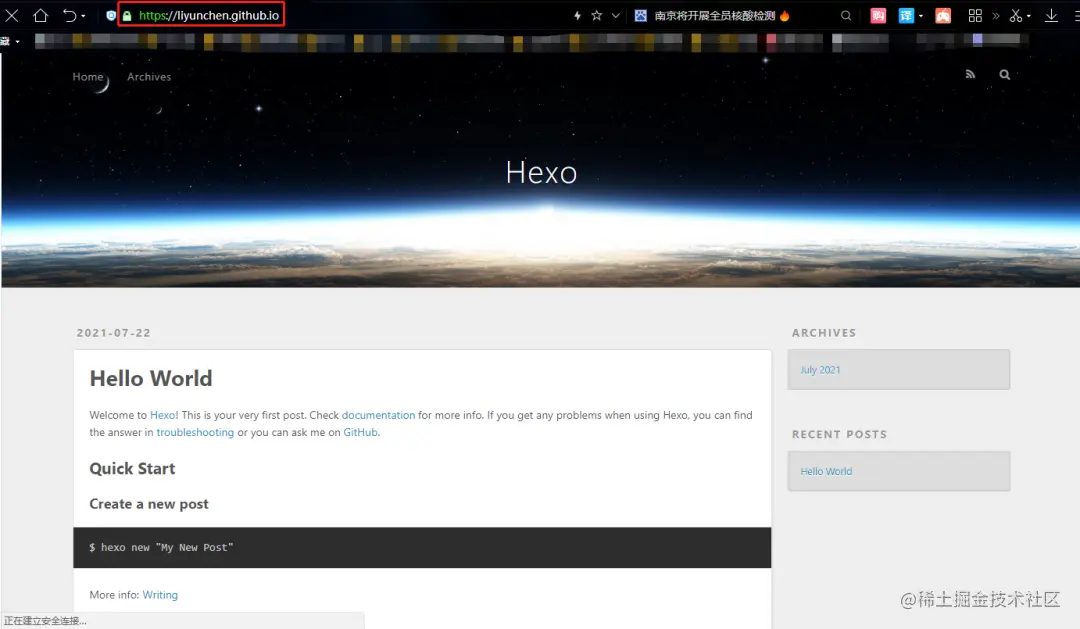The height and width of the screenshot is (629, 1080).
Task: Open the downloads arrow icon
Action: click(1051, 15)
